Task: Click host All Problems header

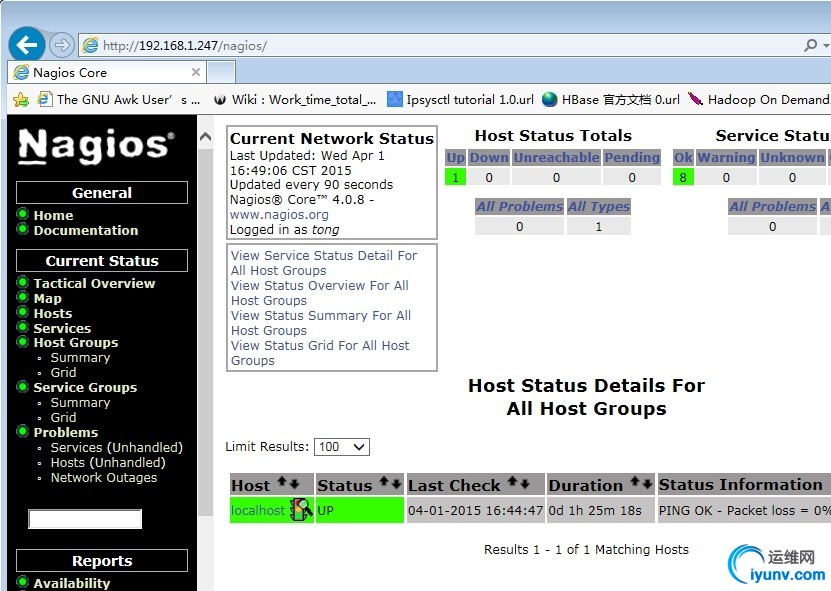Action: [519, 207]
